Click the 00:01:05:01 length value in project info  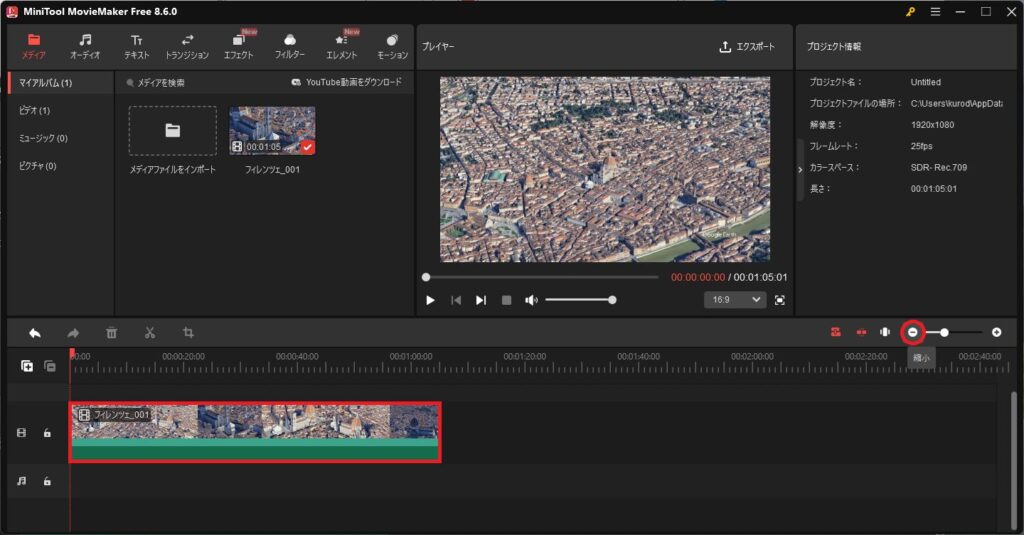[x=933, y=189]
